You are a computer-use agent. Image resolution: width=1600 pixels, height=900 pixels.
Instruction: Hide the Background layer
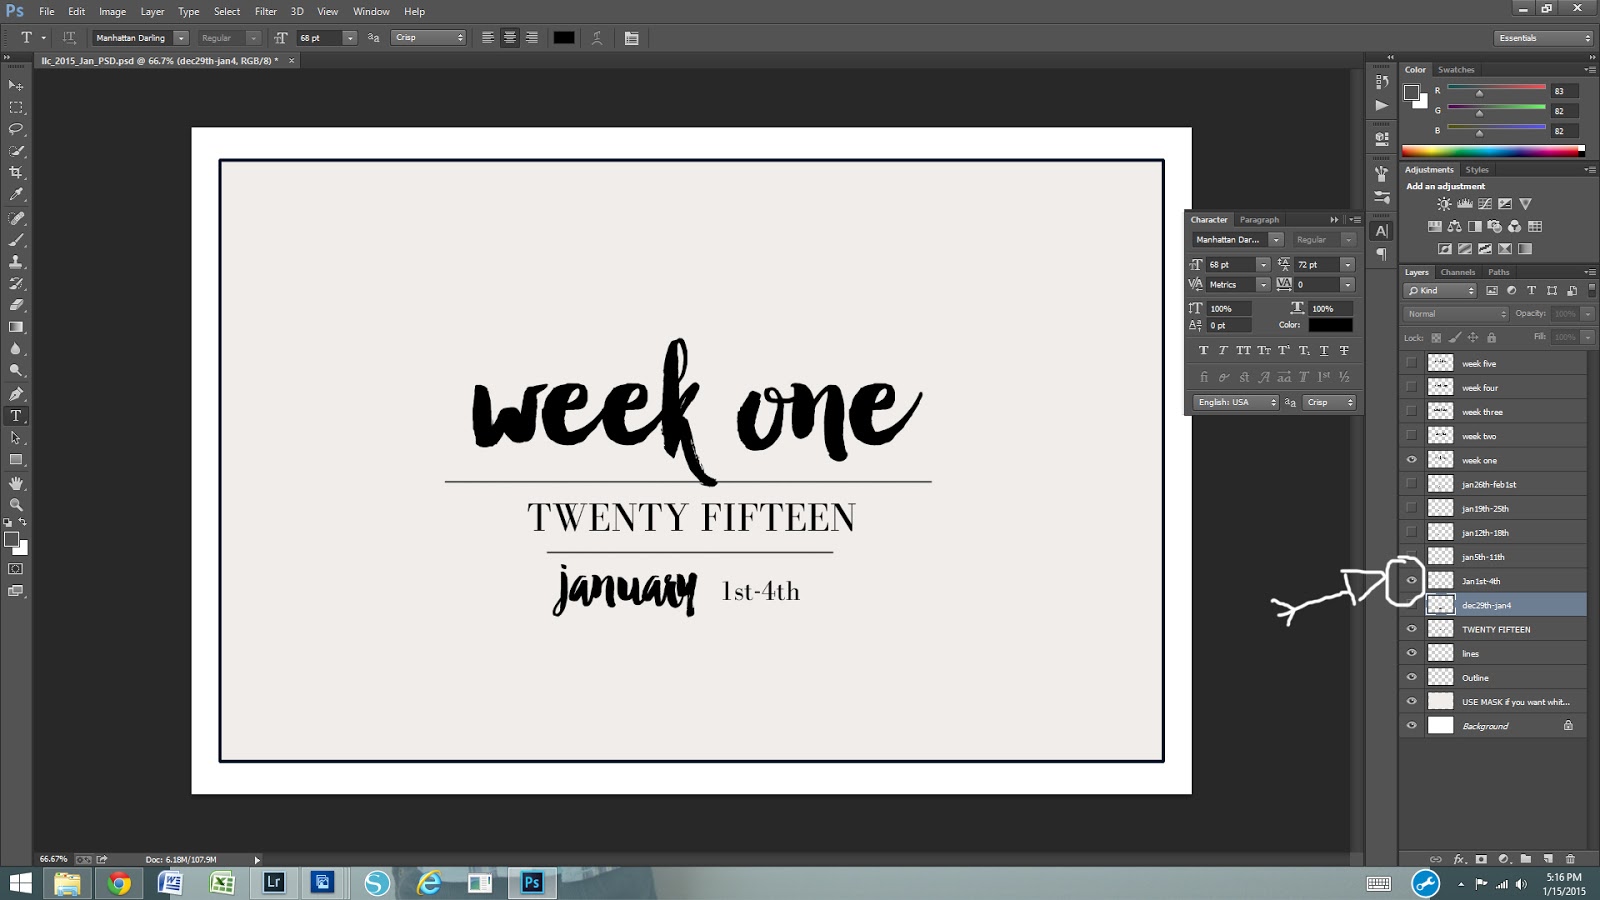(1412, 725)
